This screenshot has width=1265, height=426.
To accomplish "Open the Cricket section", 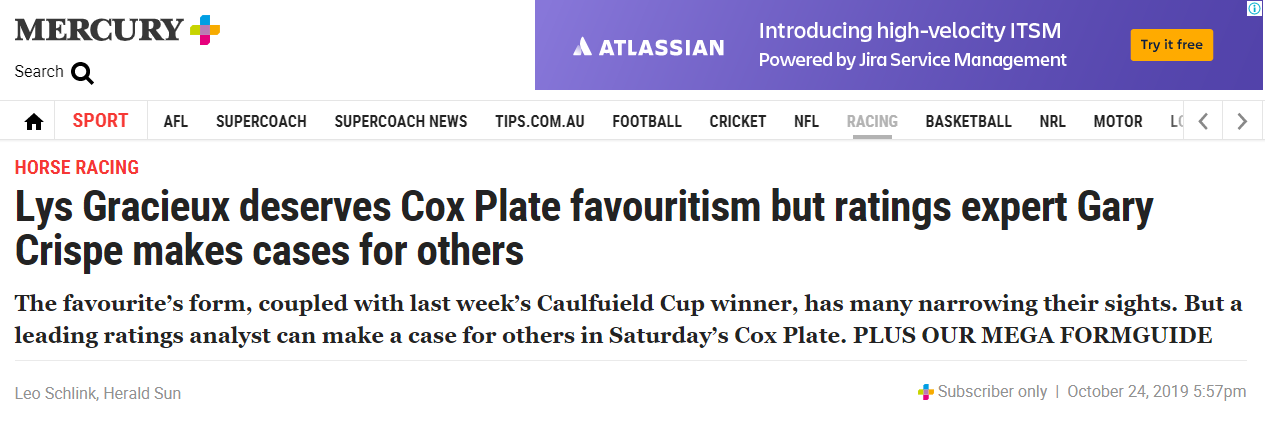I will (x=738, y=122).
